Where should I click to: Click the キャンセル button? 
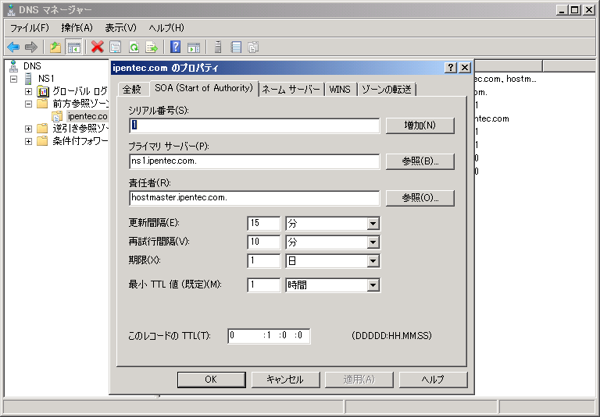tap(285, 380)
